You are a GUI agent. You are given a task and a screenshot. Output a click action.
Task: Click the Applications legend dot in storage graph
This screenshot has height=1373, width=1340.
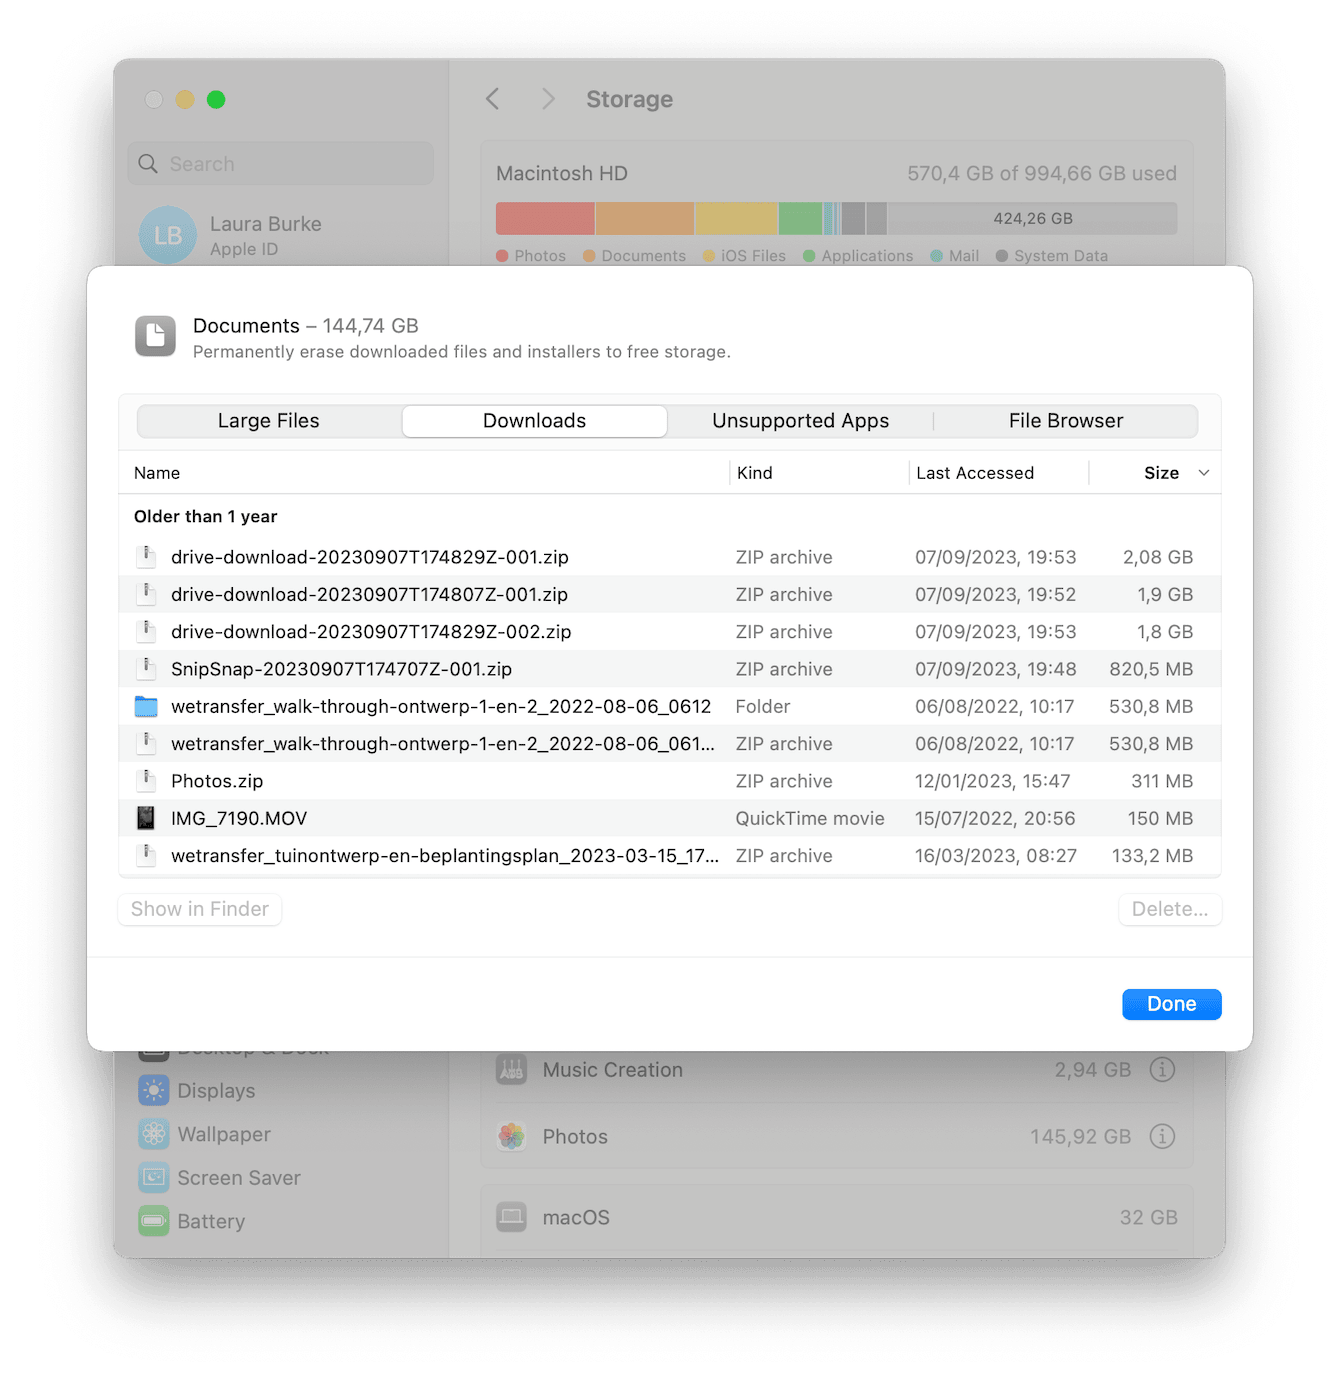coord(812,256)
